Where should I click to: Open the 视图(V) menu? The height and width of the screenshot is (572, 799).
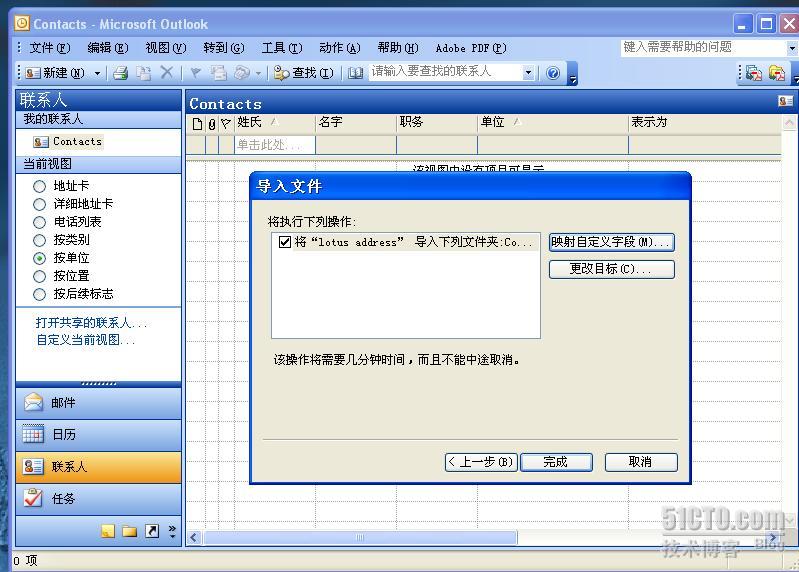coord(166,48)
